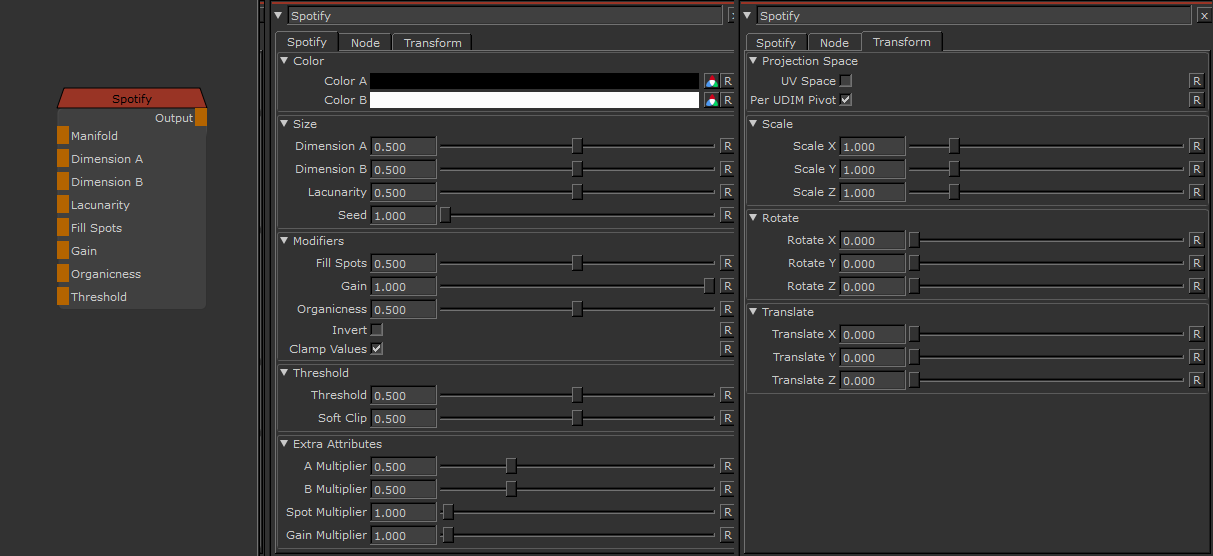Reset Scale X using R icon
Screen dimensions: 1213x556
click(x=1196, y=147)
